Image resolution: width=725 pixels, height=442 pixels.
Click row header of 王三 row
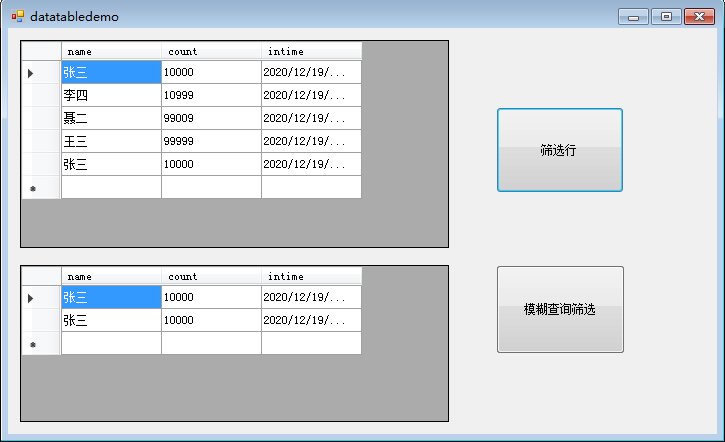point(41,141)
